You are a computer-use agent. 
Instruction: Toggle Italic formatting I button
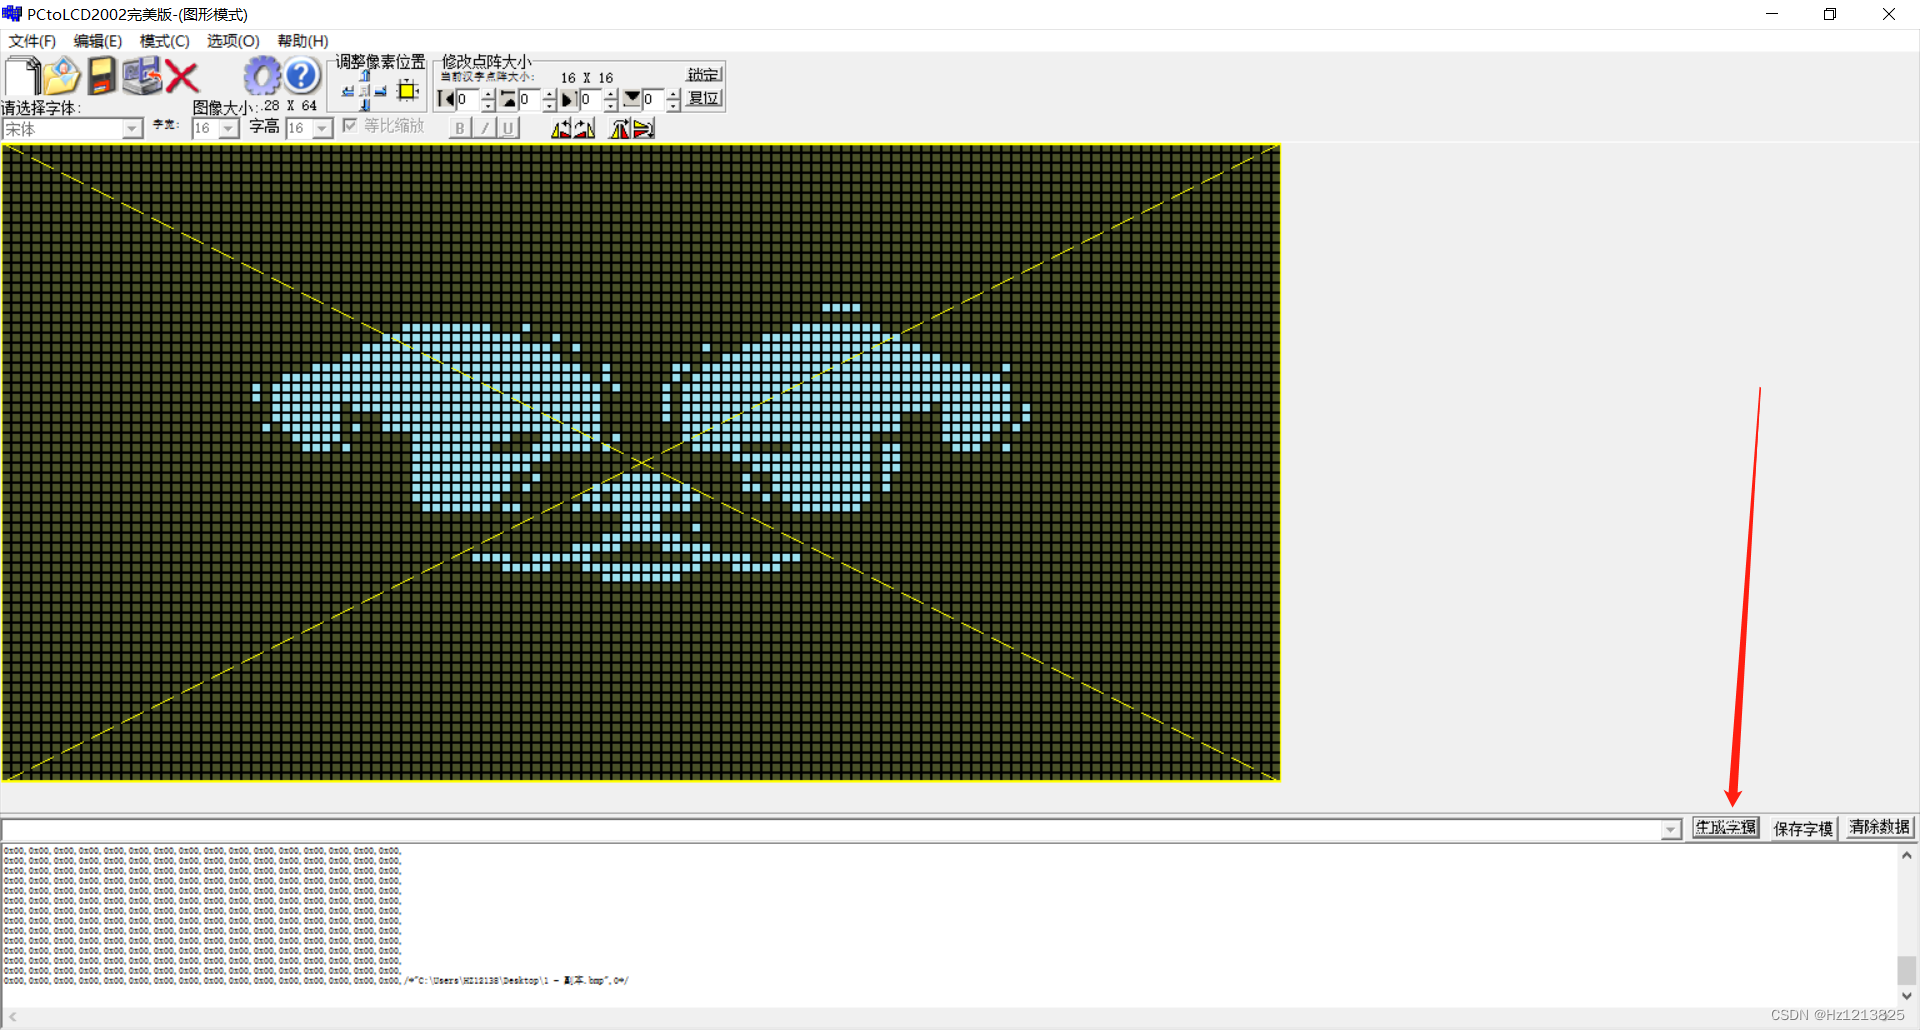pyautogui.click(x=484, y=128)
